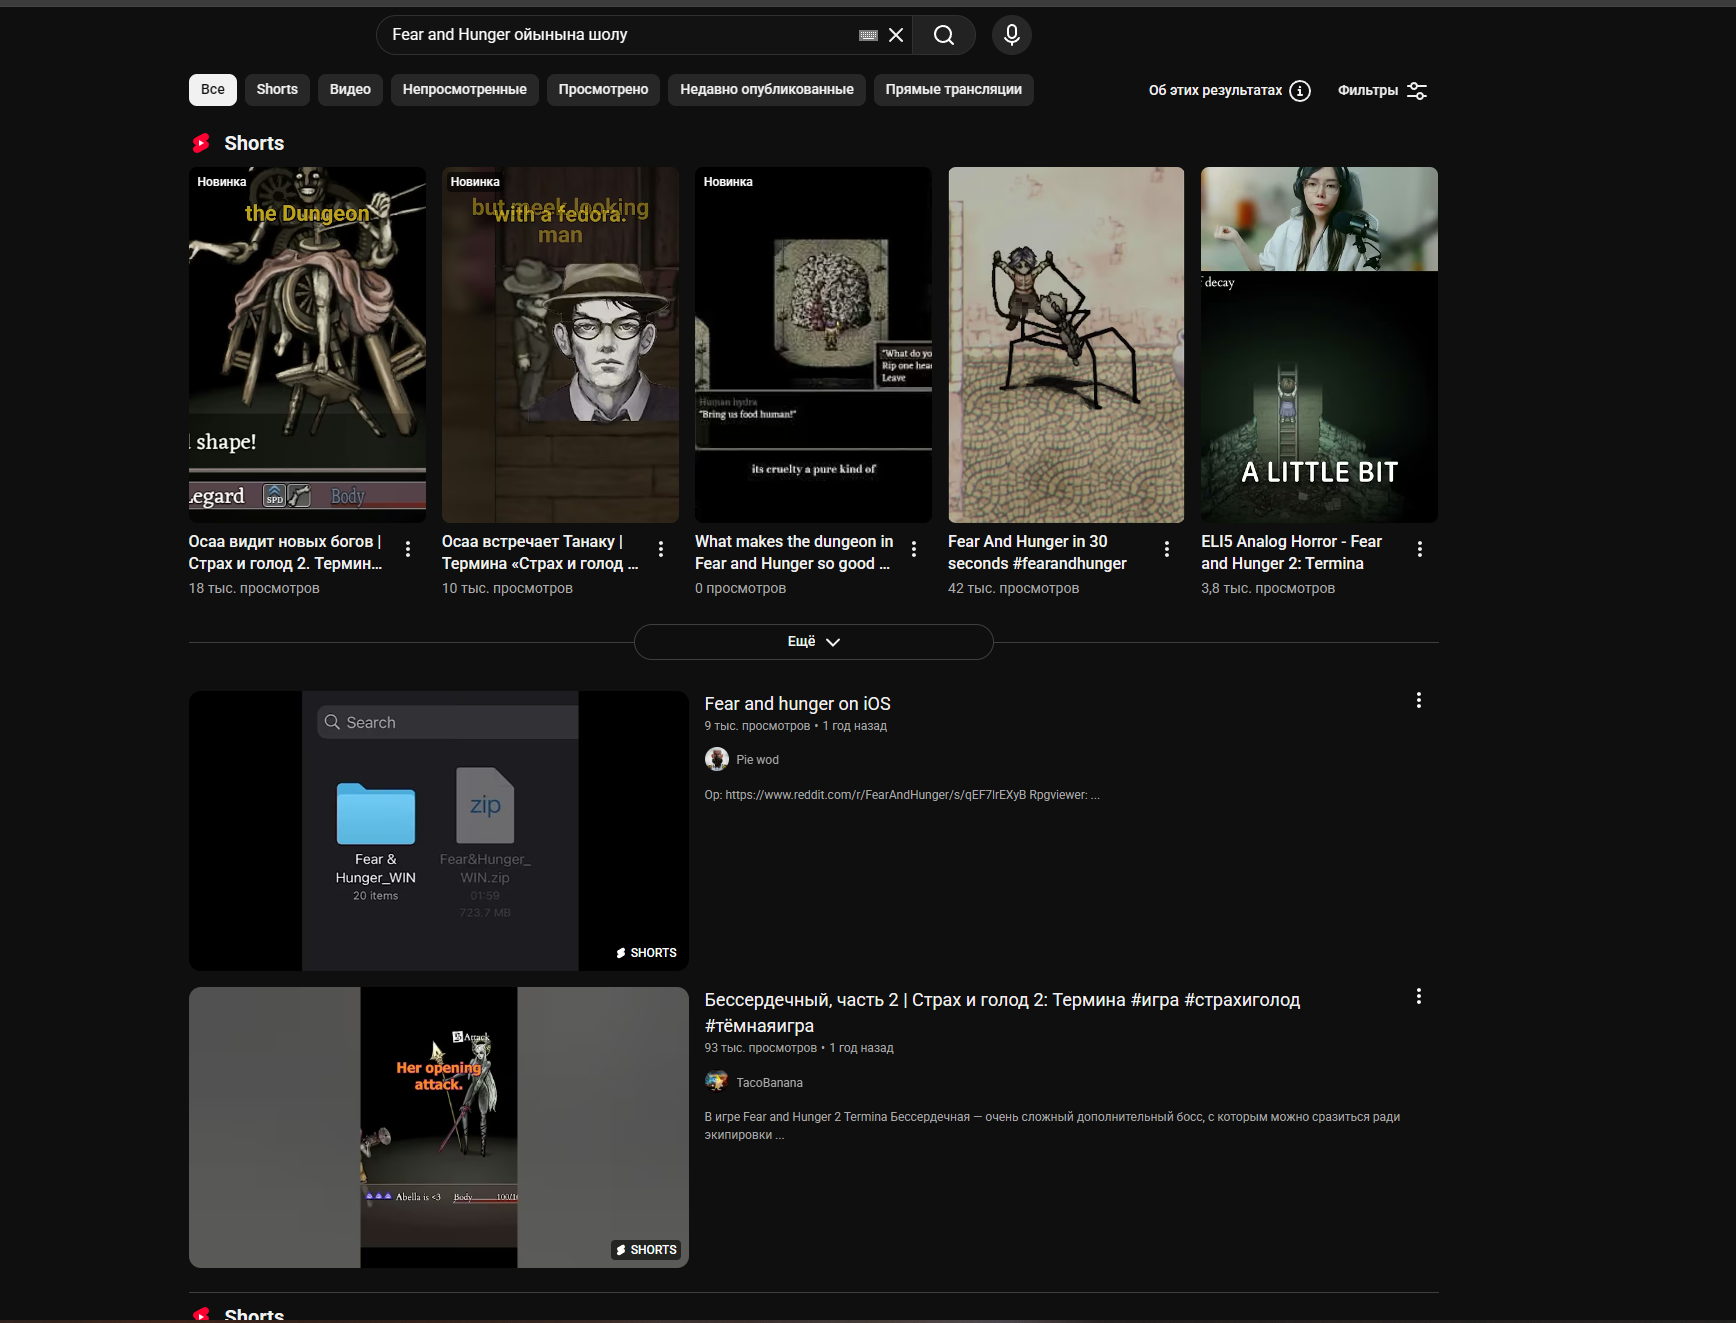Click the microphone voice search icon
Image resolution: width=1736 pixels, height=1323 pixels.
pyautogui.click(x=1011, y=35)
